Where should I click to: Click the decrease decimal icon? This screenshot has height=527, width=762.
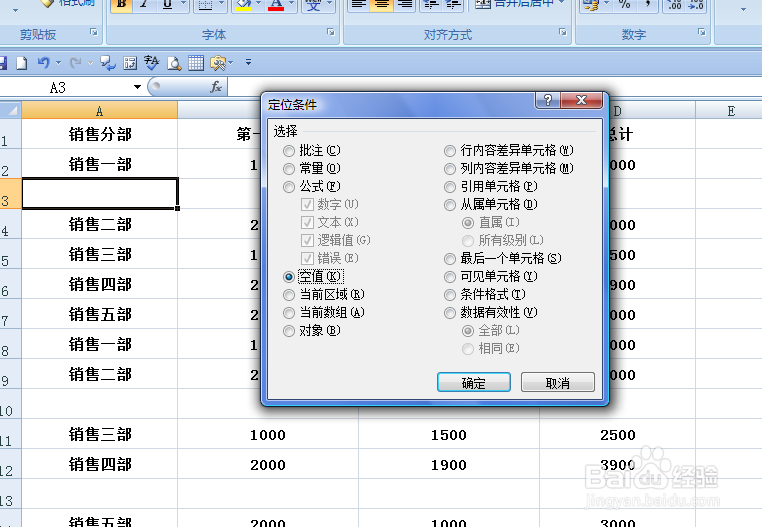(x=696, y=5)
